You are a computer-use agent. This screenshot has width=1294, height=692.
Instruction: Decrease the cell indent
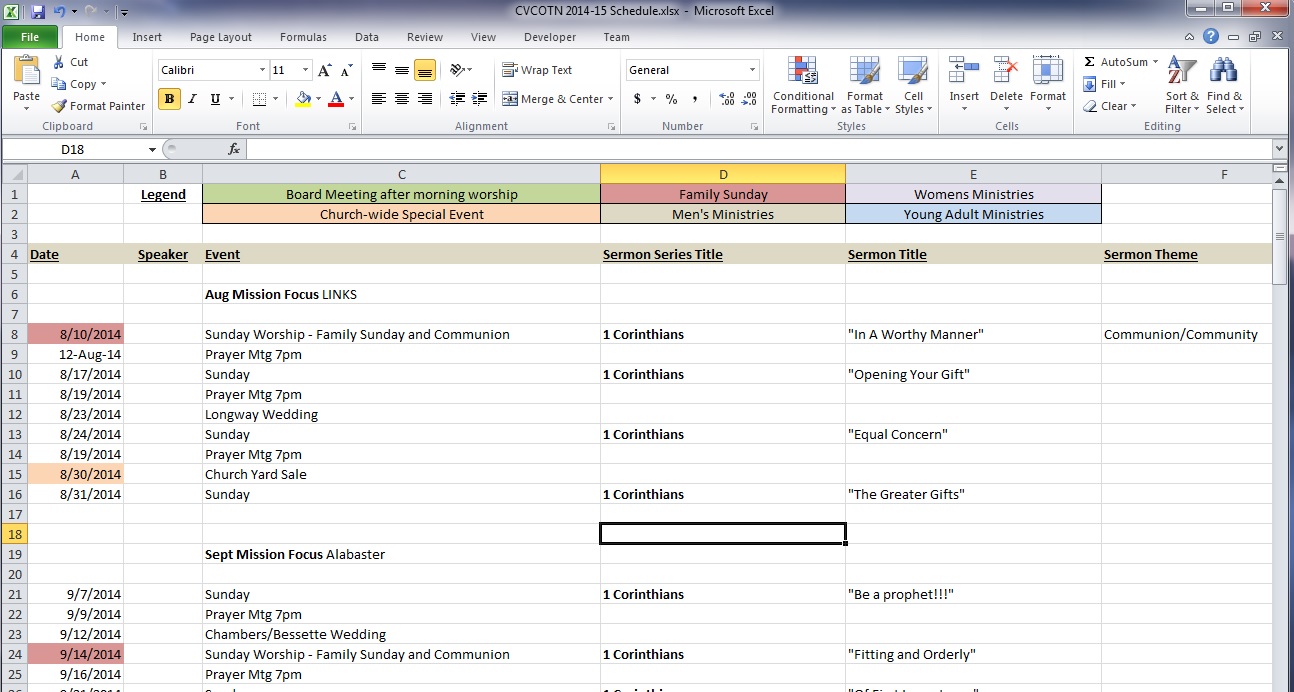(457, 99)
